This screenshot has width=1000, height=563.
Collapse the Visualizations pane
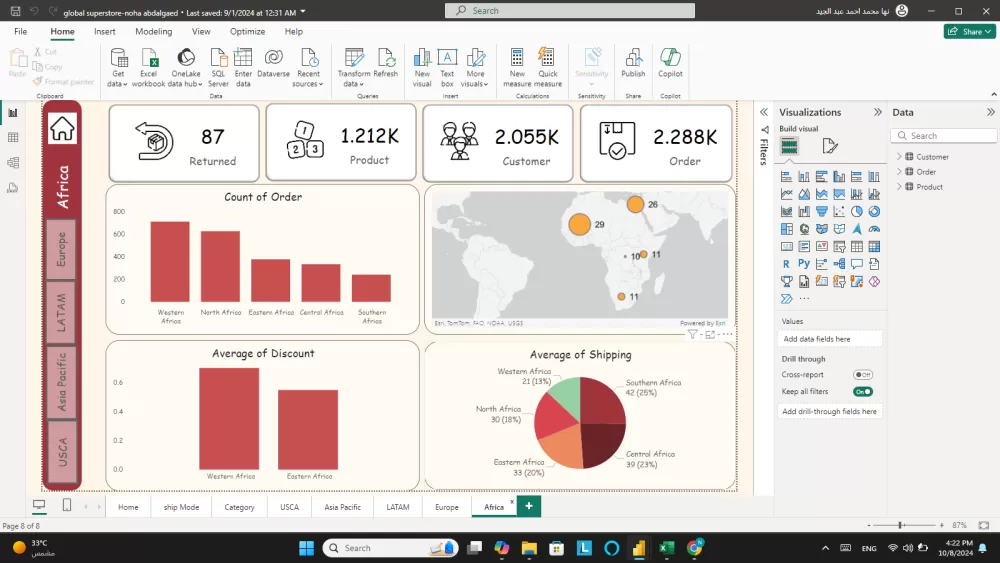click(x=878, y=113)
